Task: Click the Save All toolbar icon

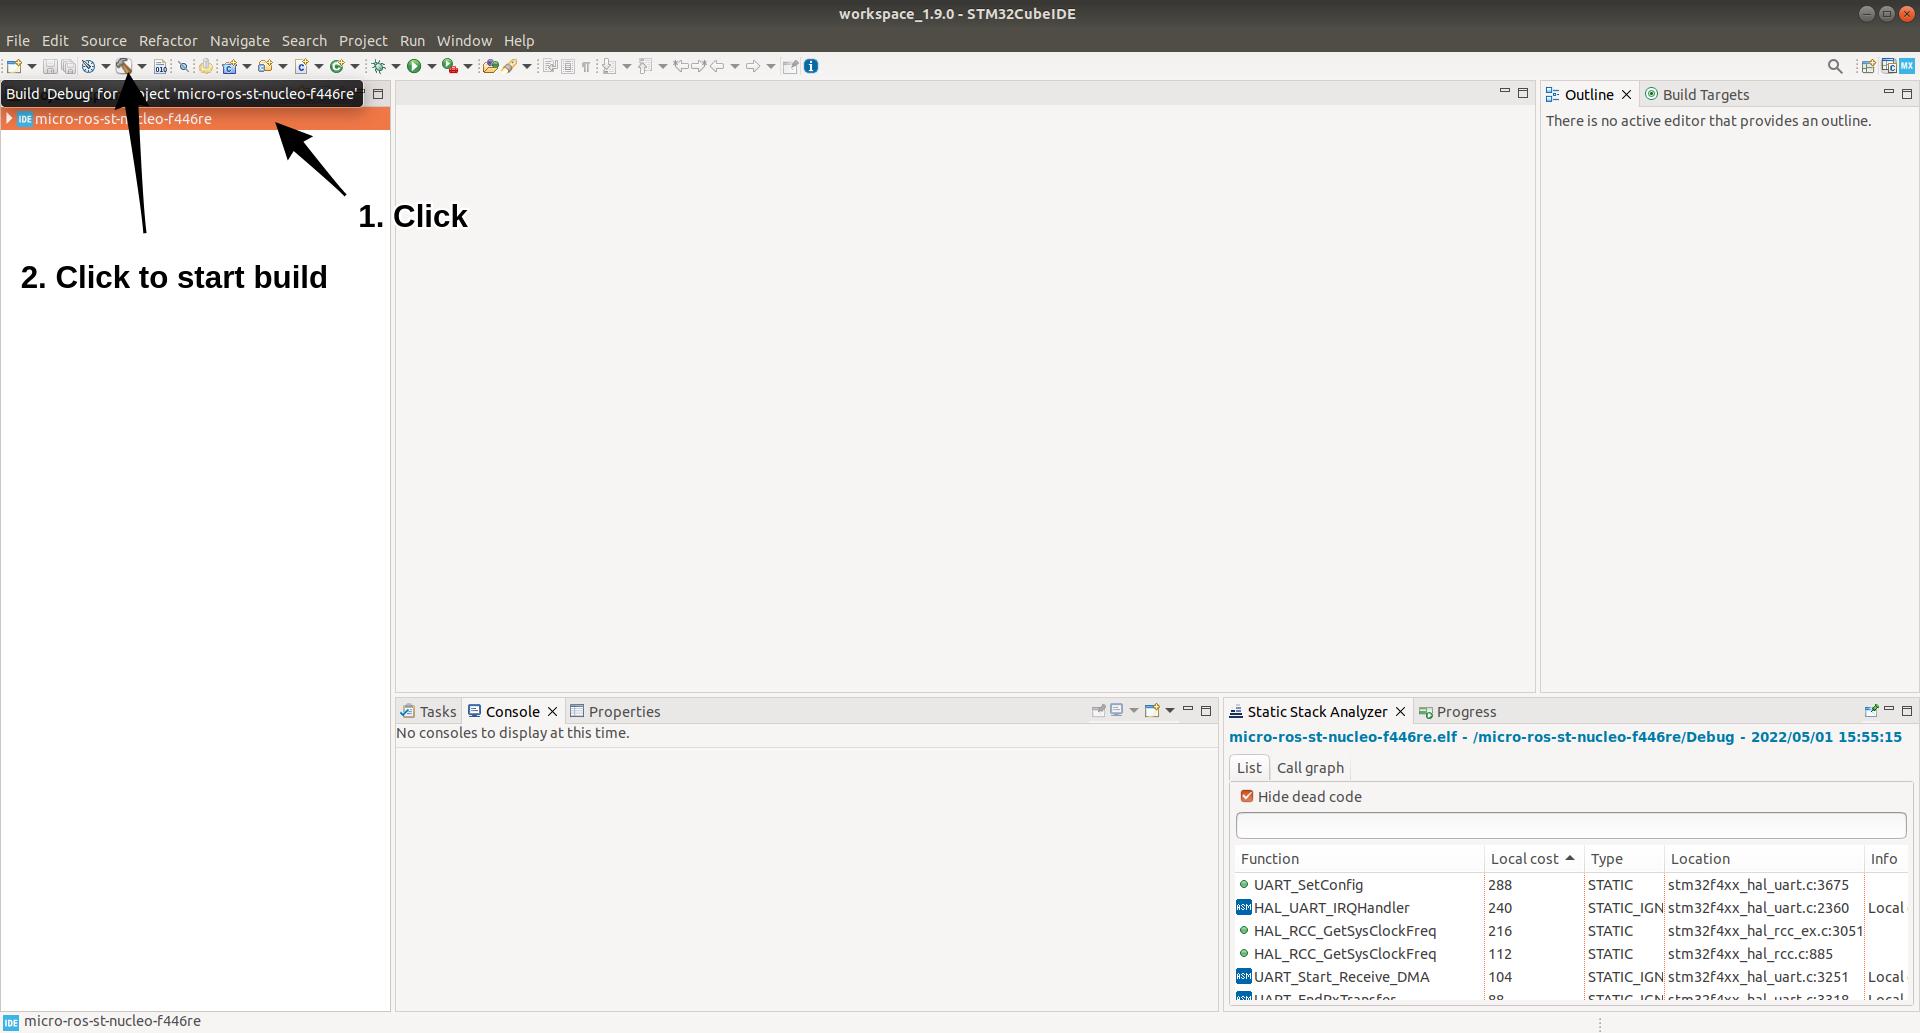Action: 68,66
